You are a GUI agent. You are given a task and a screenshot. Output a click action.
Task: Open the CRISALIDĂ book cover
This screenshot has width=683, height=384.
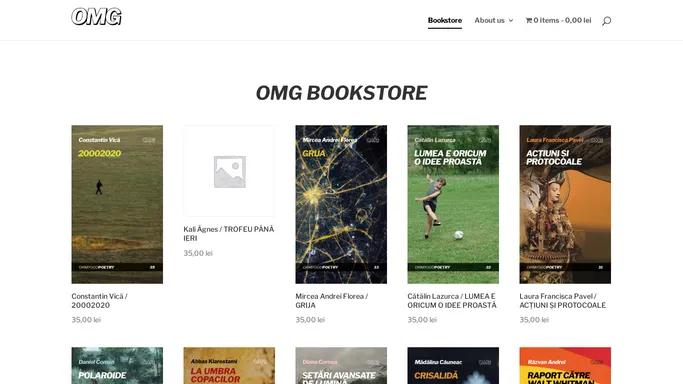[x=453, y=365]
